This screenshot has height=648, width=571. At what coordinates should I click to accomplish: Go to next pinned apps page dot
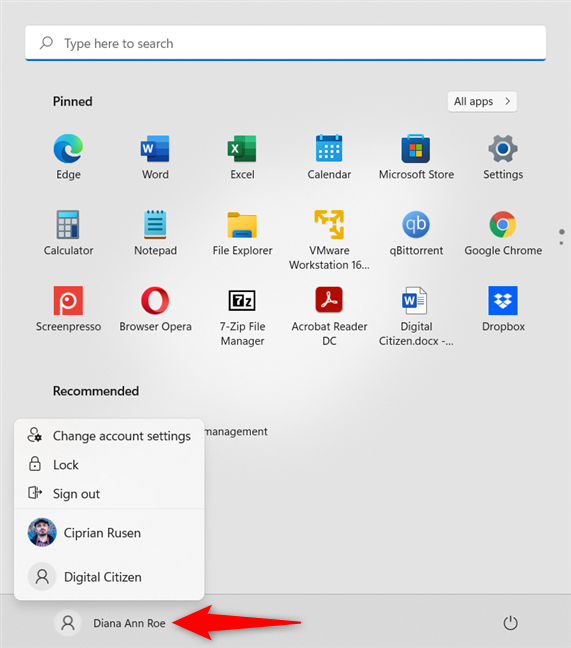point(561,243)
